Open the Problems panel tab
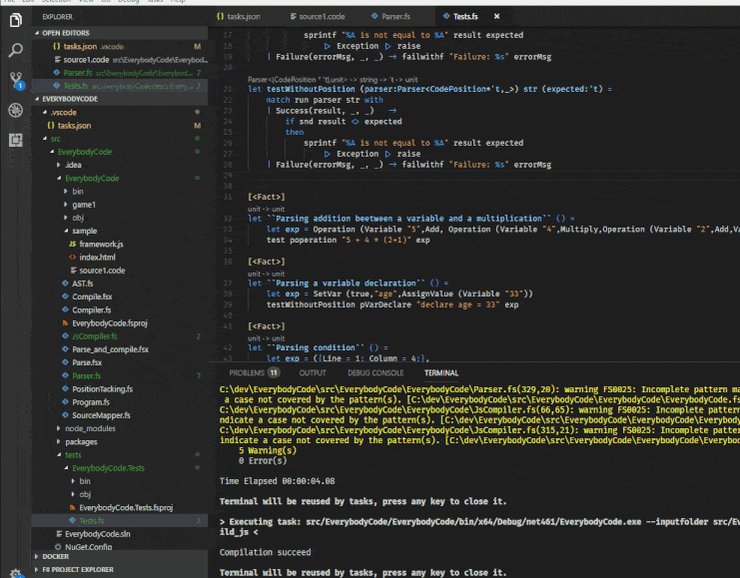This screenshot has width=740, height=578. point(247,373)
